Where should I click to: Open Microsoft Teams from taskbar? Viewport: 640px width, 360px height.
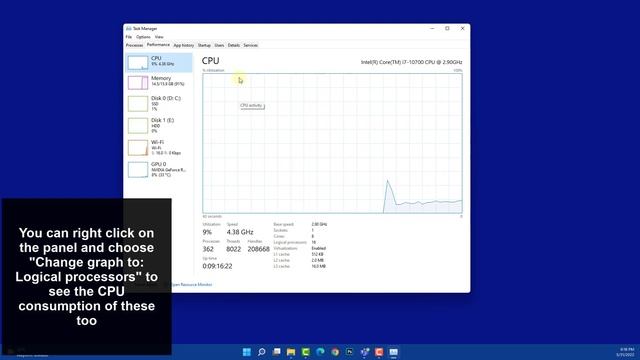pyautogui.click(x=364, y=352)
